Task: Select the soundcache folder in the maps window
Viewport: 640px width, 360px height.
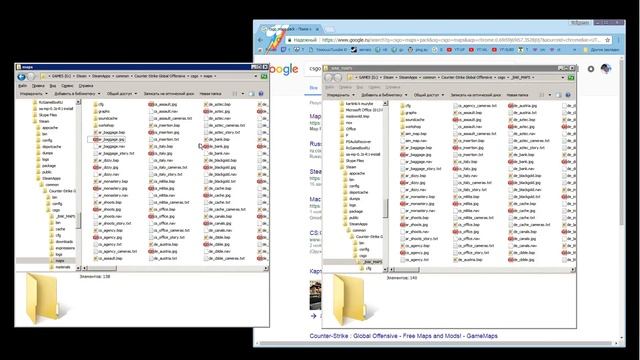Action: [x=105, y=118]
